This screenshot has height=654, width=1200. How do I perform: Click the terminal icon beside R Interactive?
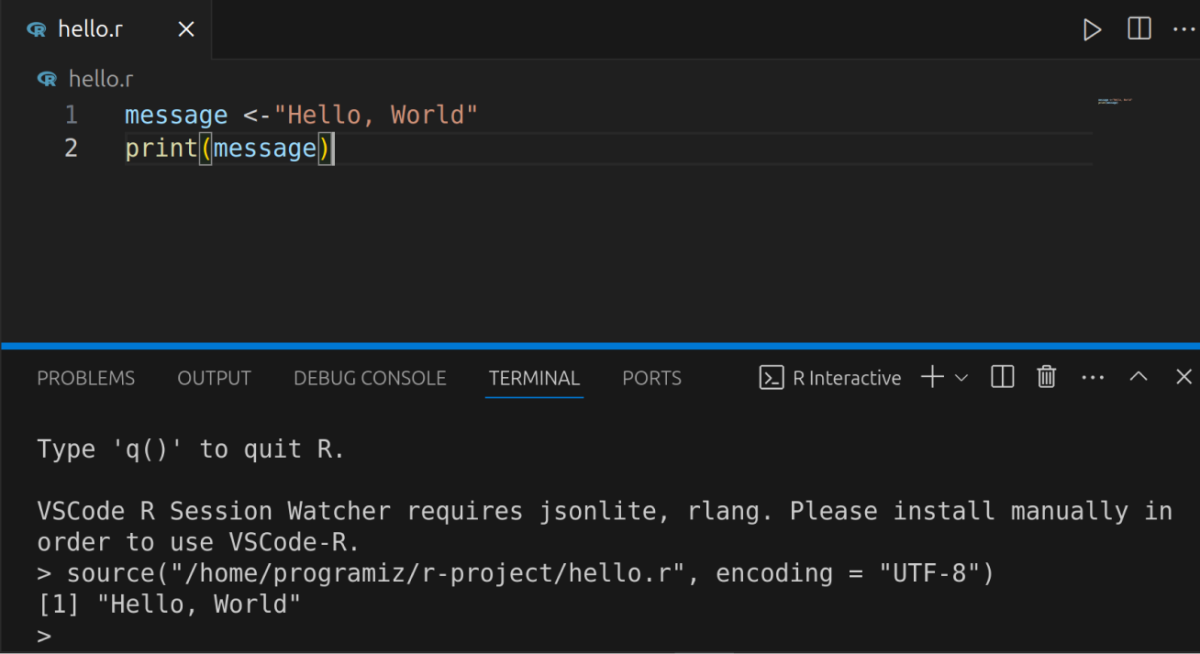pyautogui.click(x=771, y=377)
